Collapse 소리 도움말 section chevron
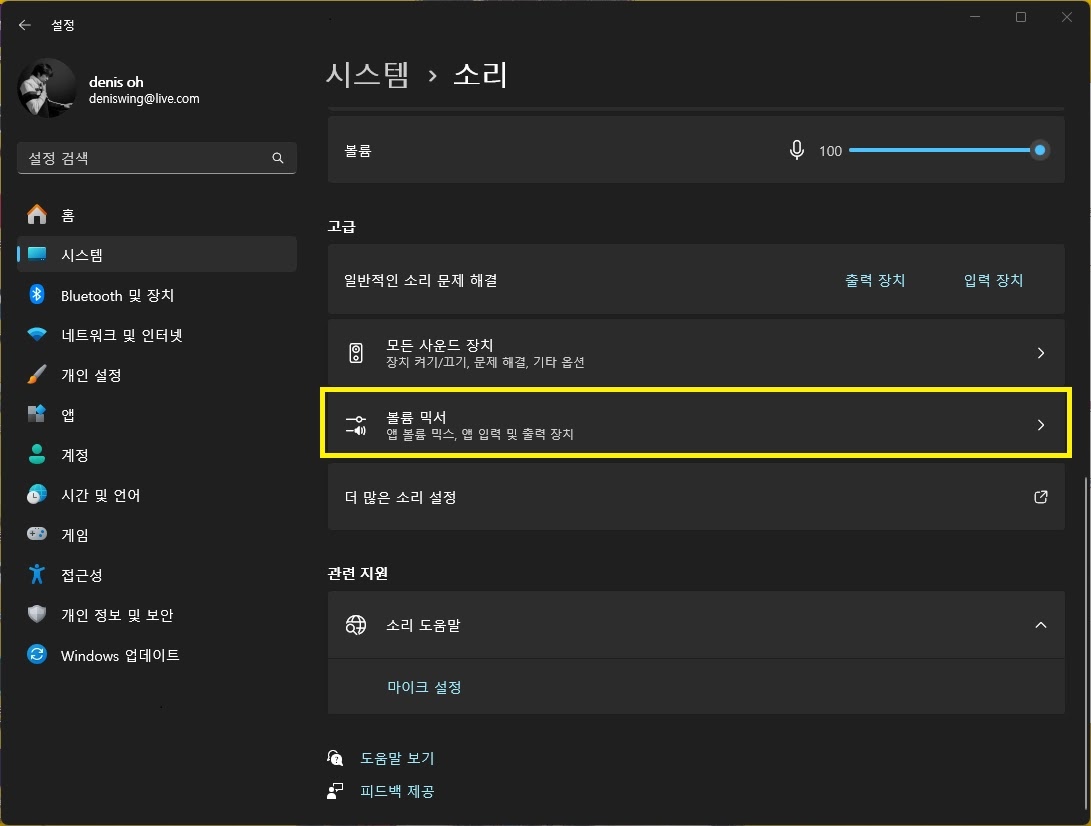 pos(1041,625)
